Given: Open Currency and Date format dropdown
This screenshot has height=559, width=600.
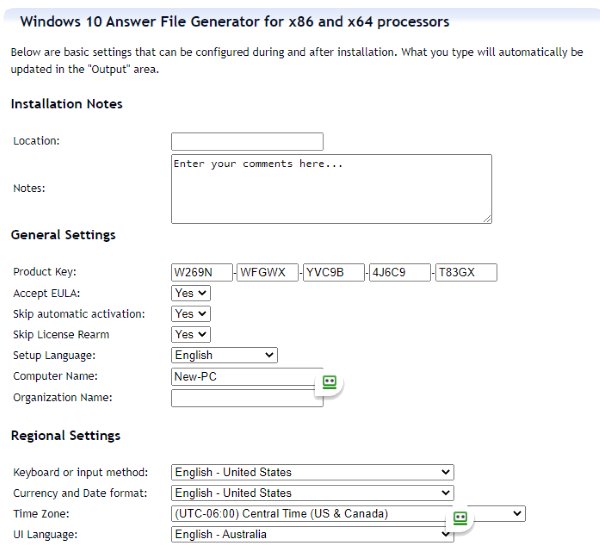Looking at the screenshot, I should coord(312,493).
